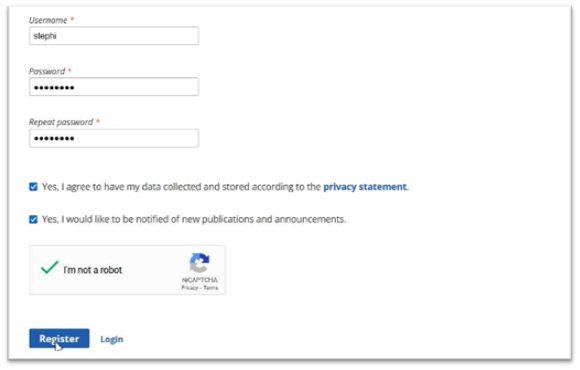Click the red asterisk beside Repeat password
This screenshot has height=370, width=580.
click(x=98, y=121)
